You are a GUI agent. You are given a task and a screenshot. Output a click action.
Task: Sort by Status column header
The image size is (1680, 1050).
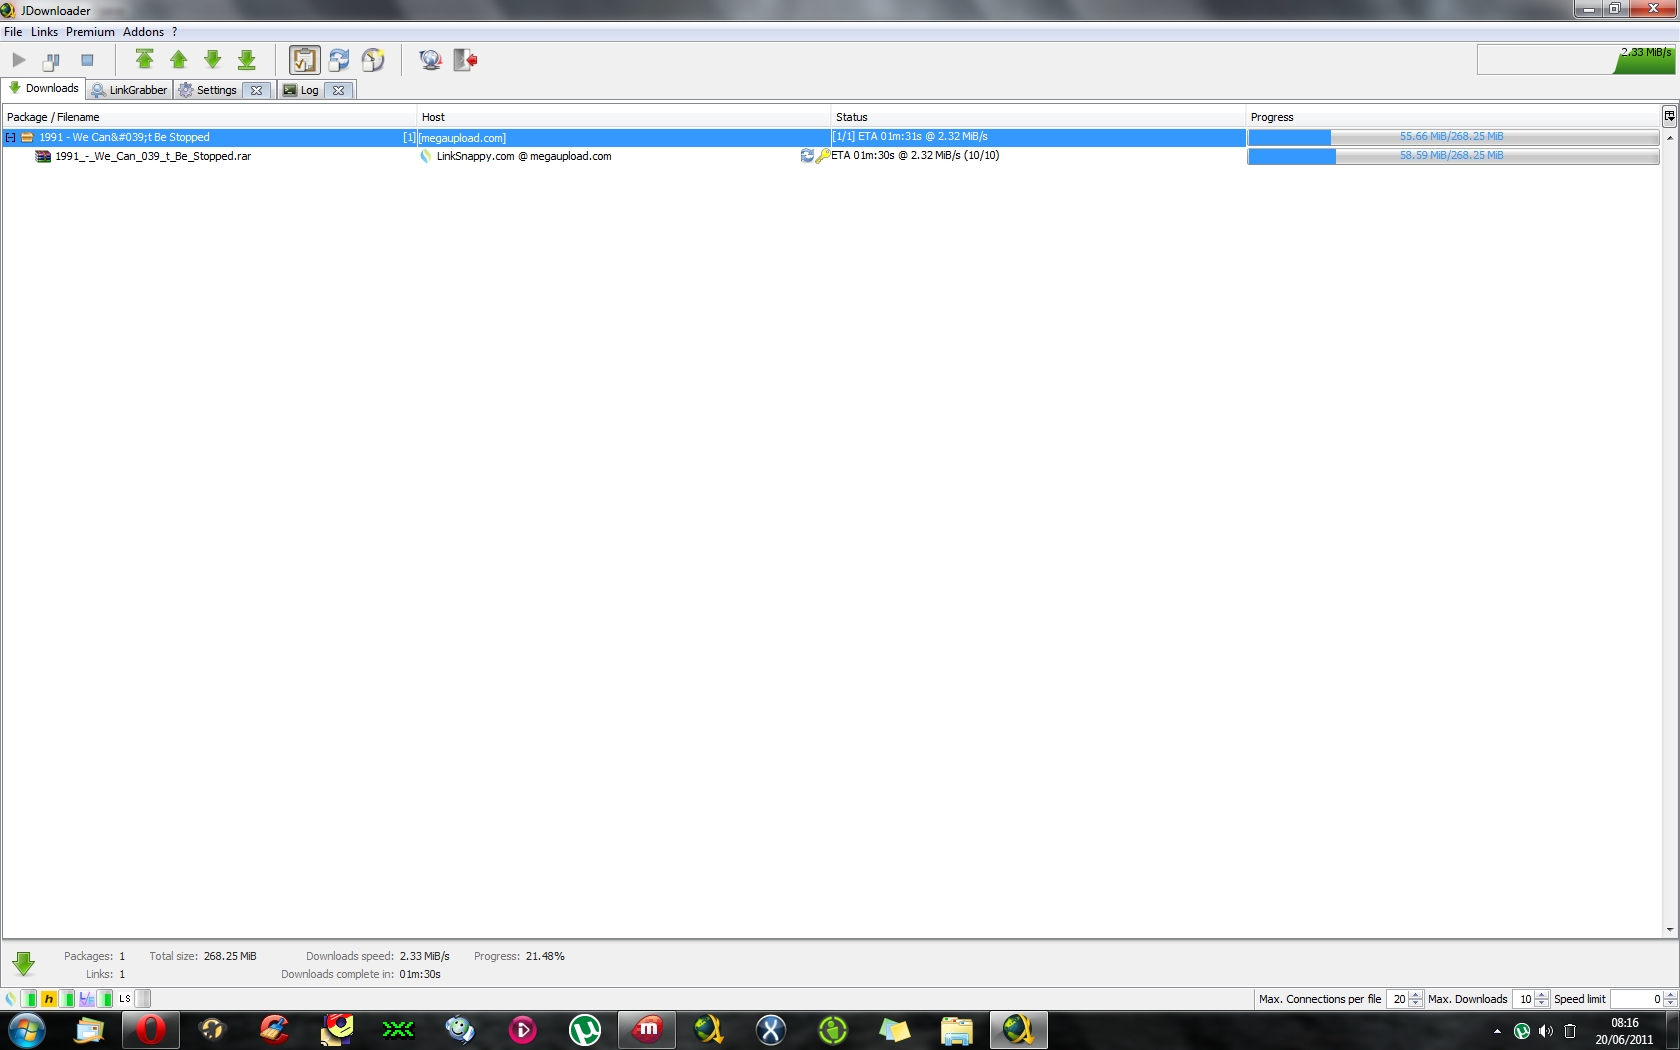click(x=1038, y=117)
